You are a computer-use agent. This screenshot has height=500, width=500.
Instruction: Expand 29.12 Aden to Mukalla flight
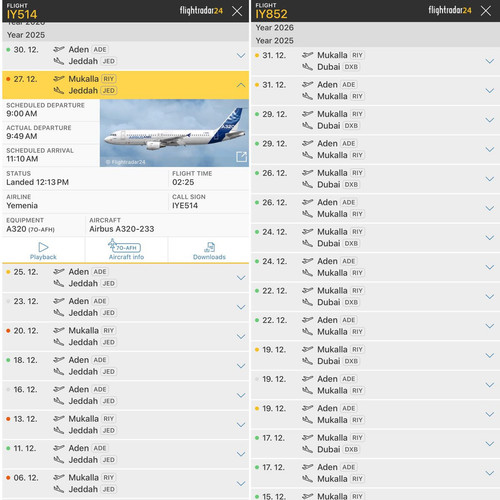[x=490, y=149]
